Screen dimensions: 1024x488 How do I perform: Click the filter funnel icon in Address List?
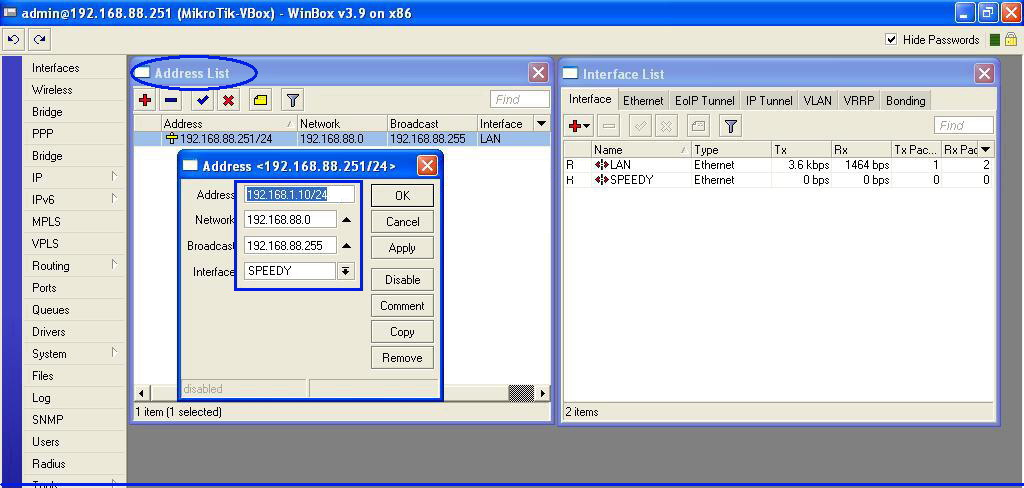(293, 100)
